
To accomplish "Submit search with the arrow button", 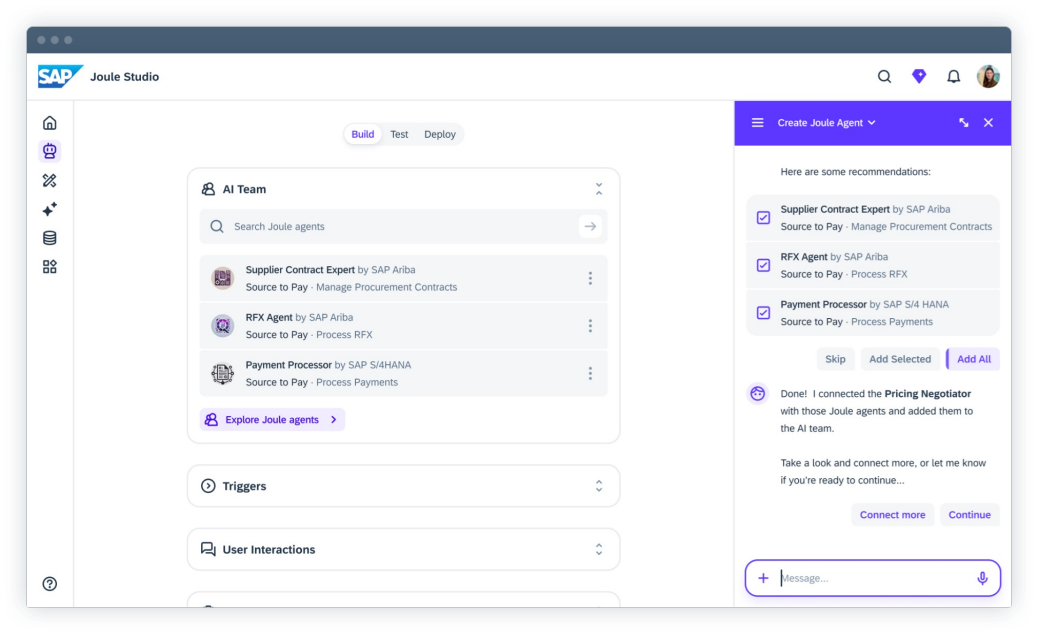I will click(590, 226).
